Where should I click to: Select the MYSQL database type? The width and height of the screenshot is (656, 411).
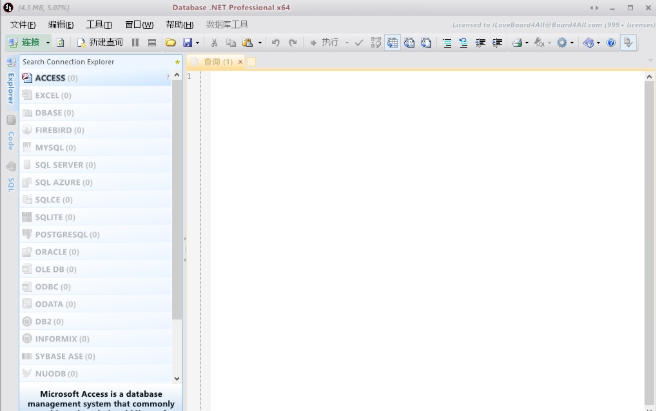[48, 147]
